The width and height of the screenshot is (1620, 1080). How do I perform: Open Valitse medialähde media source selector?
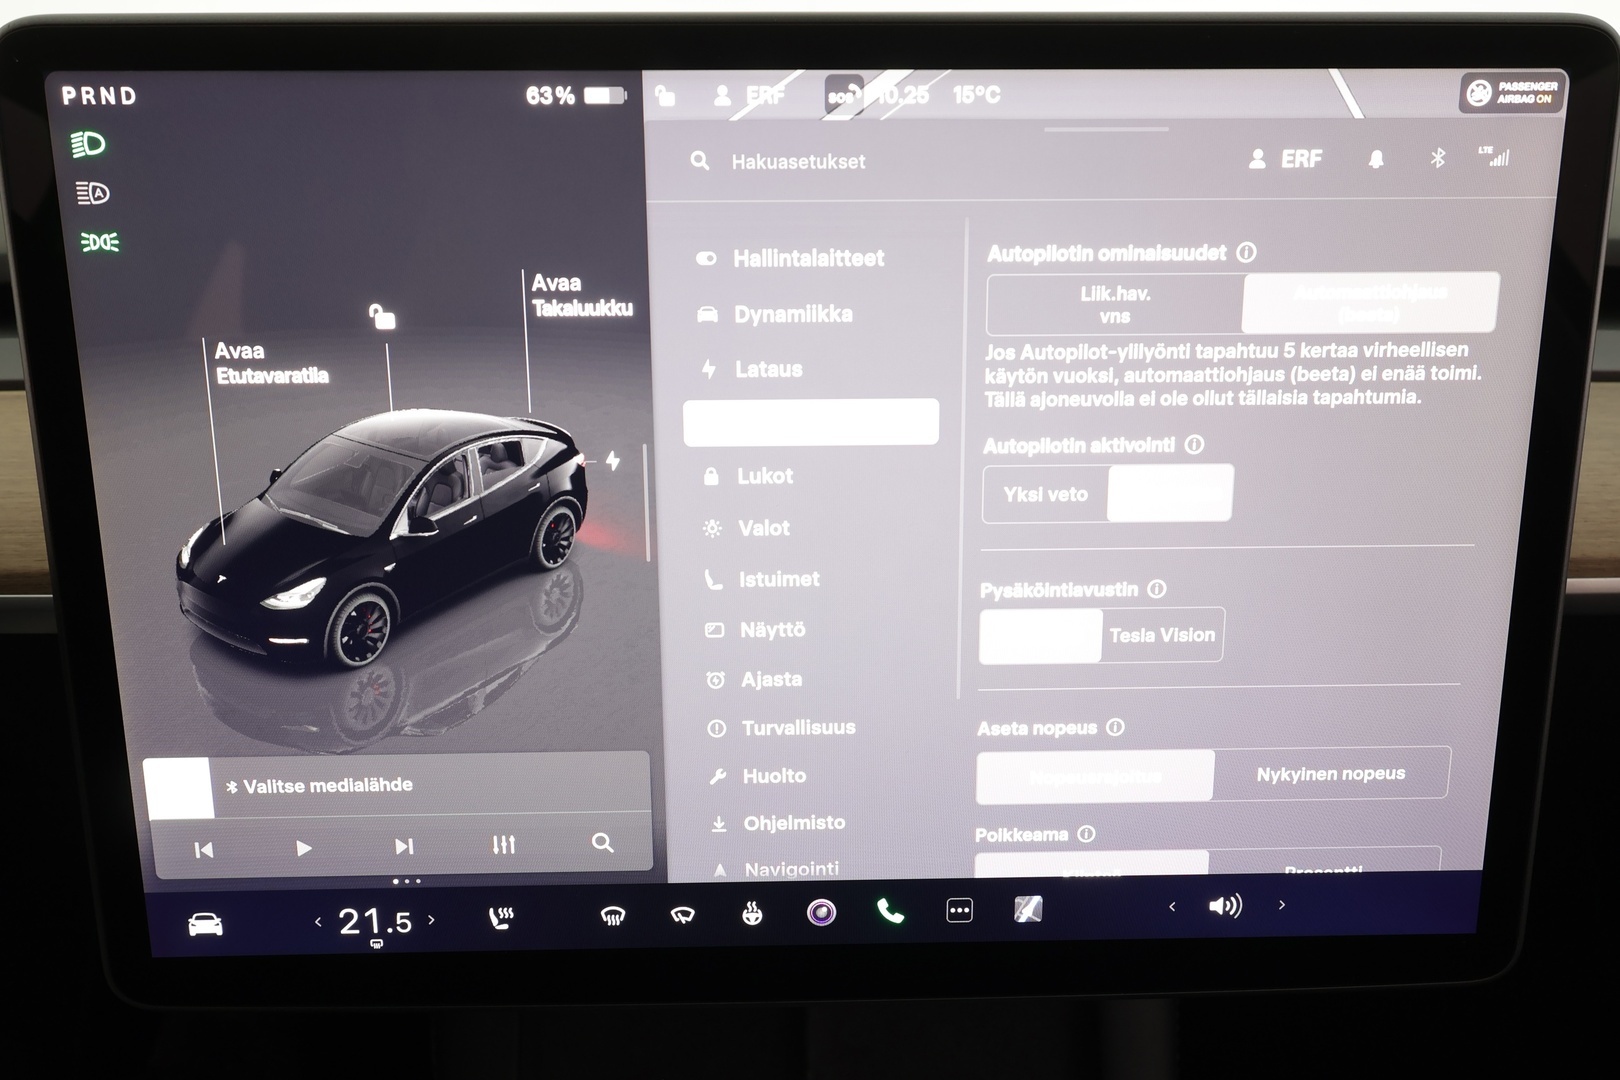320,785
